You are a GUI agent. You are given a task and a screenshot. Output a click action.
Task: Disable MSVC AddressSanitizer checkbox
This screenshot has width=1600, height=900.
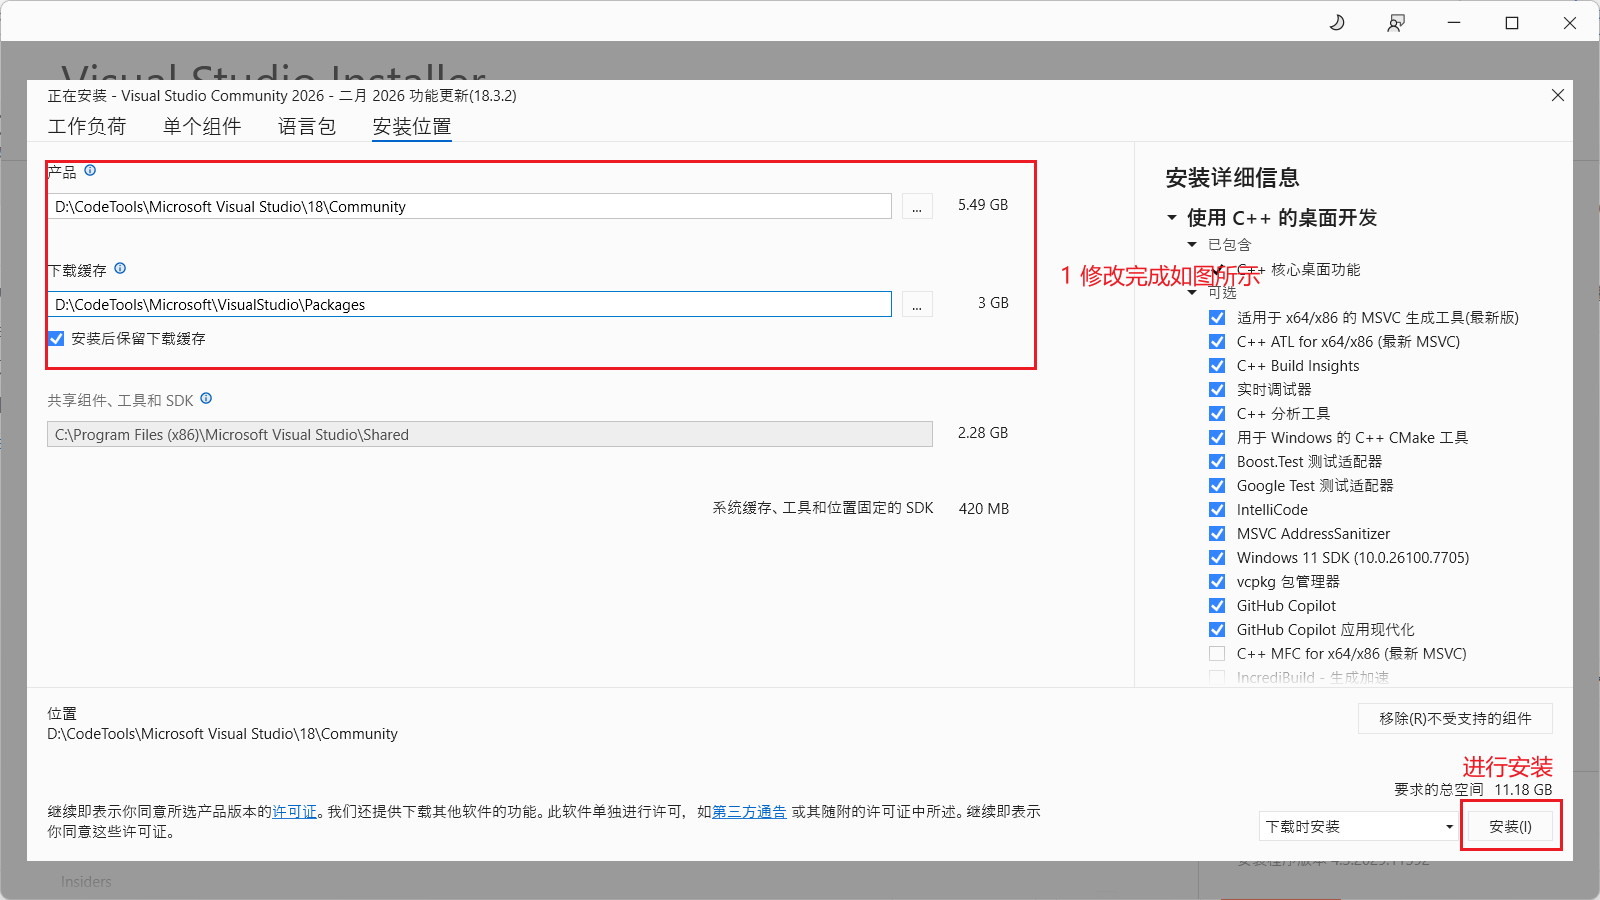[x=1217, y=534]
